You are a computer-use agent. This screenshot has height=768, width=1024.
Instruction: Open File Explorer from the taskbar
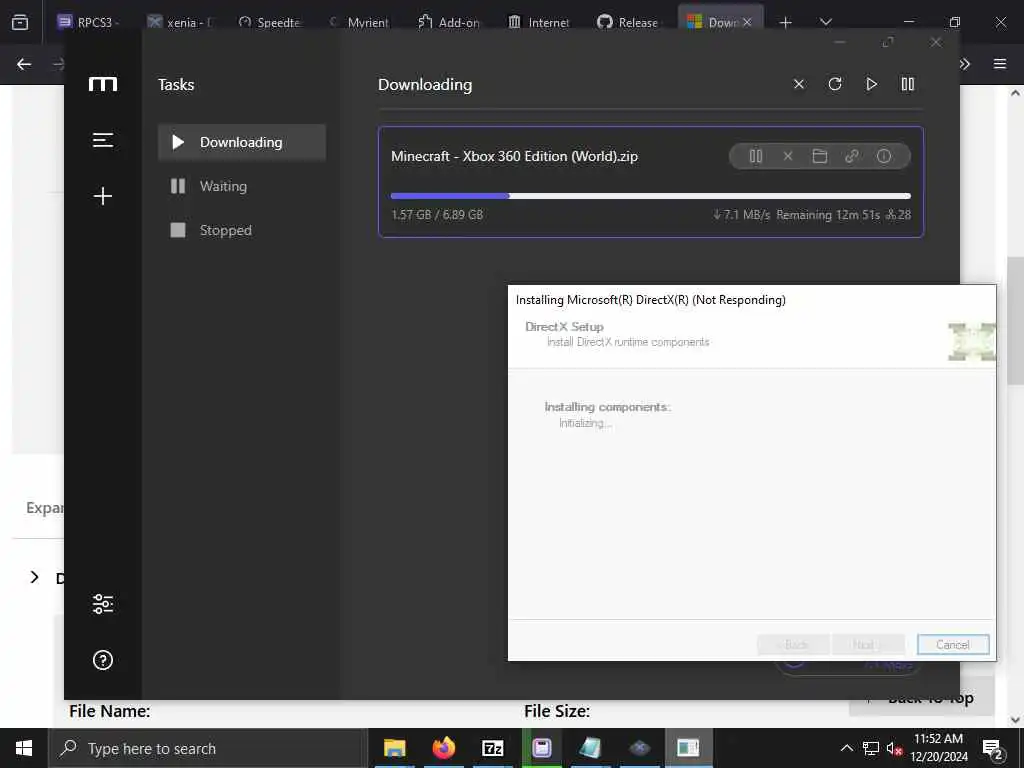(394, 748)
